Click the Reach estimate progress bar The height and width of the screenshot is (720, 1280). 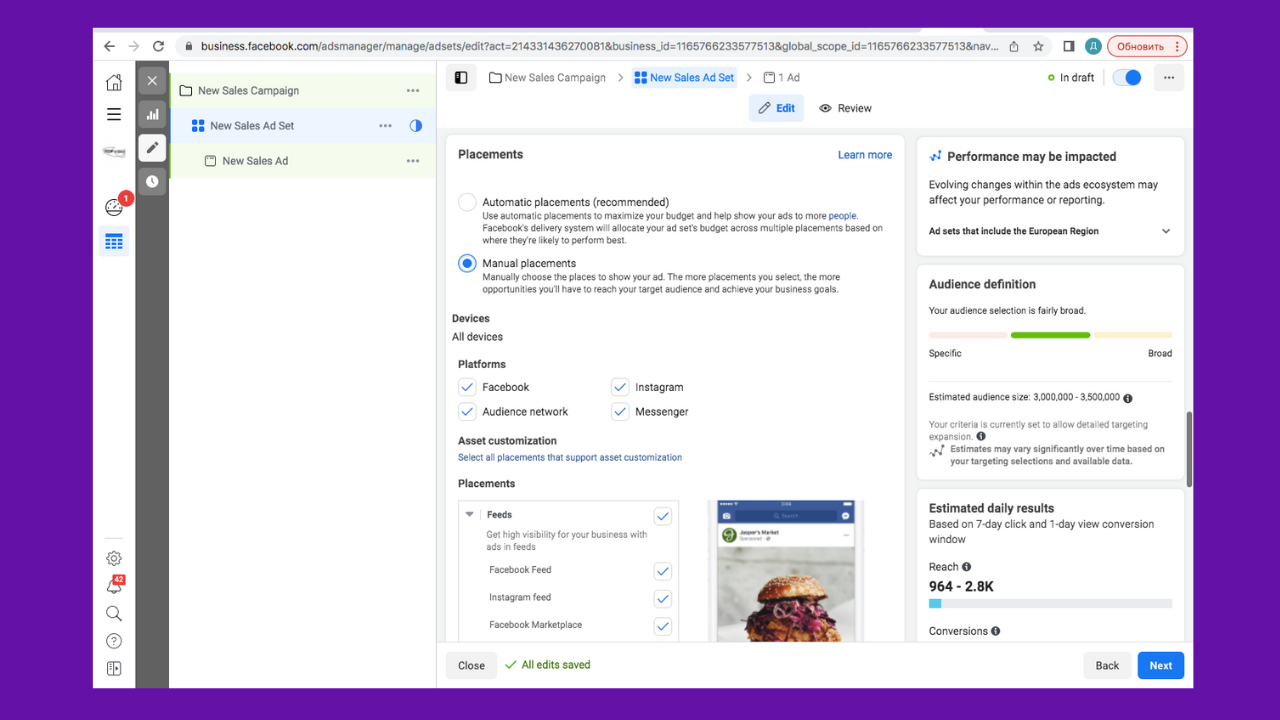click(1050, 604)
